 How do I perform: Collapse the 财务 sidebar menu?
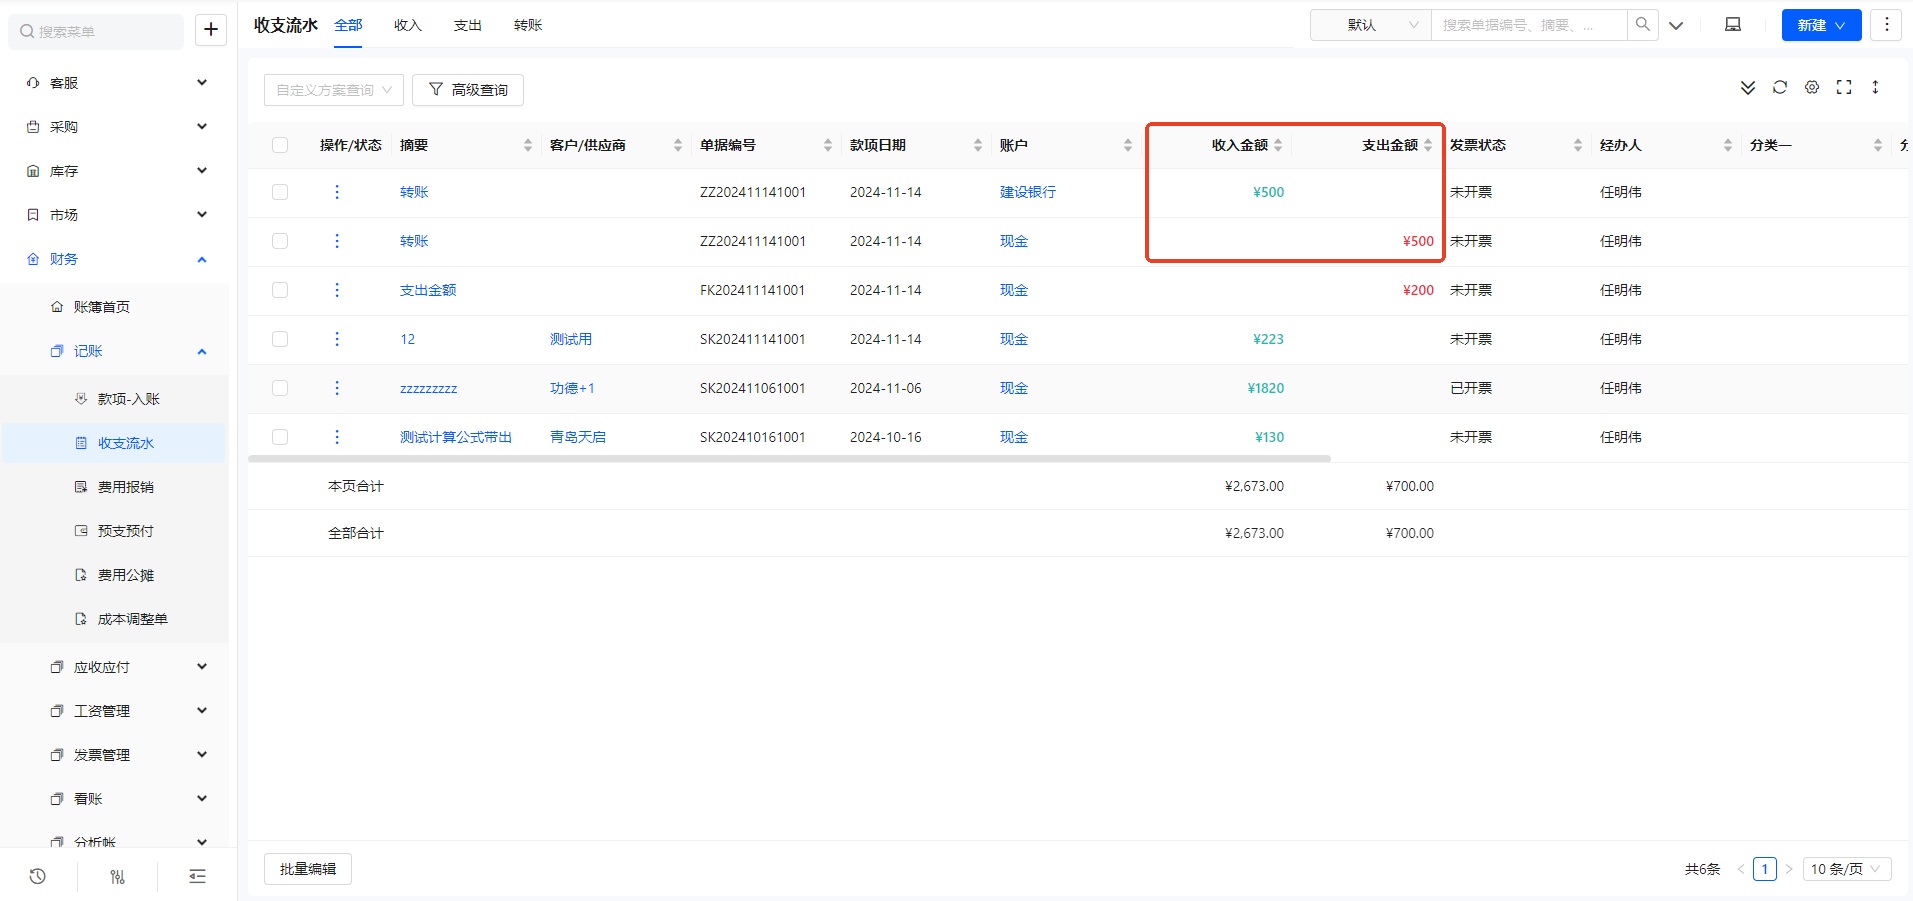pyautogui.click(x=117, y=259)
